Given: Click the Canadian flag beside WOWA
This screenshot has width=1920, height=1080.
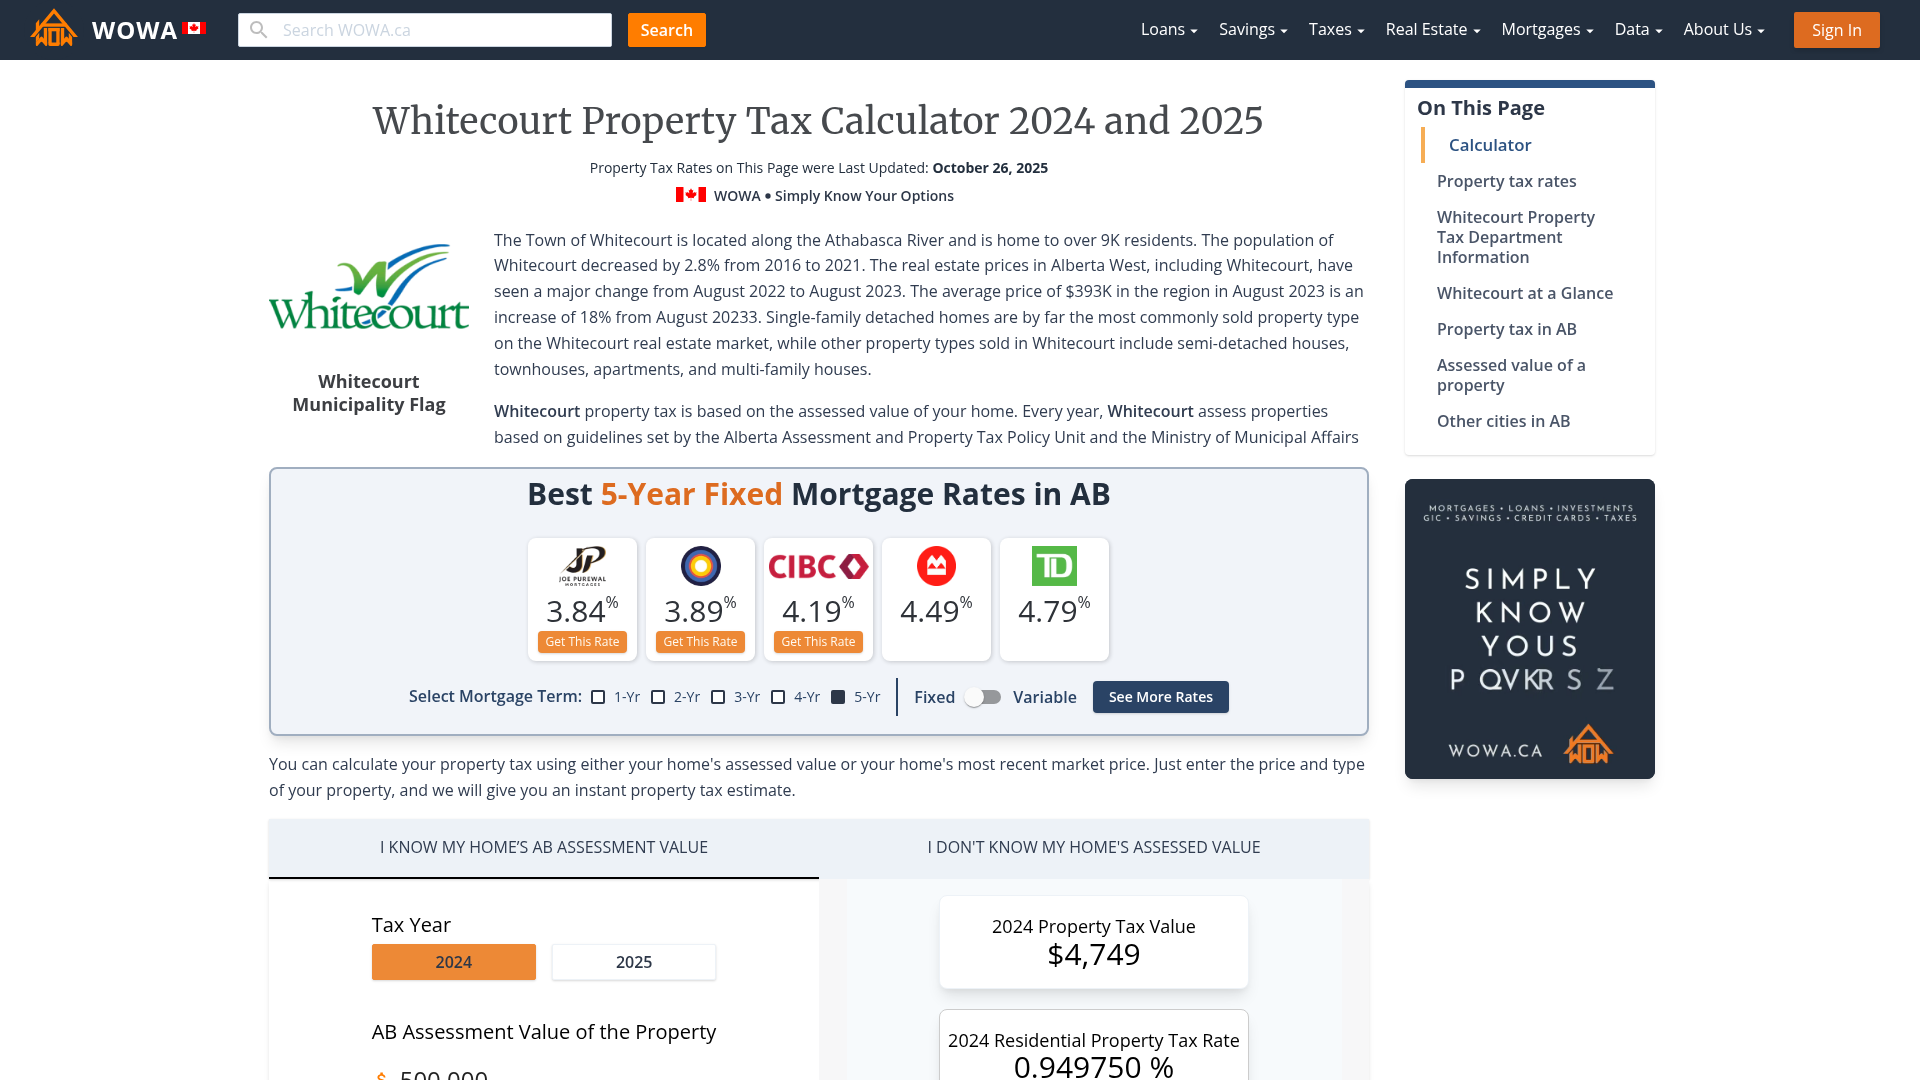Looking at the screenshot, I should 193,27.
